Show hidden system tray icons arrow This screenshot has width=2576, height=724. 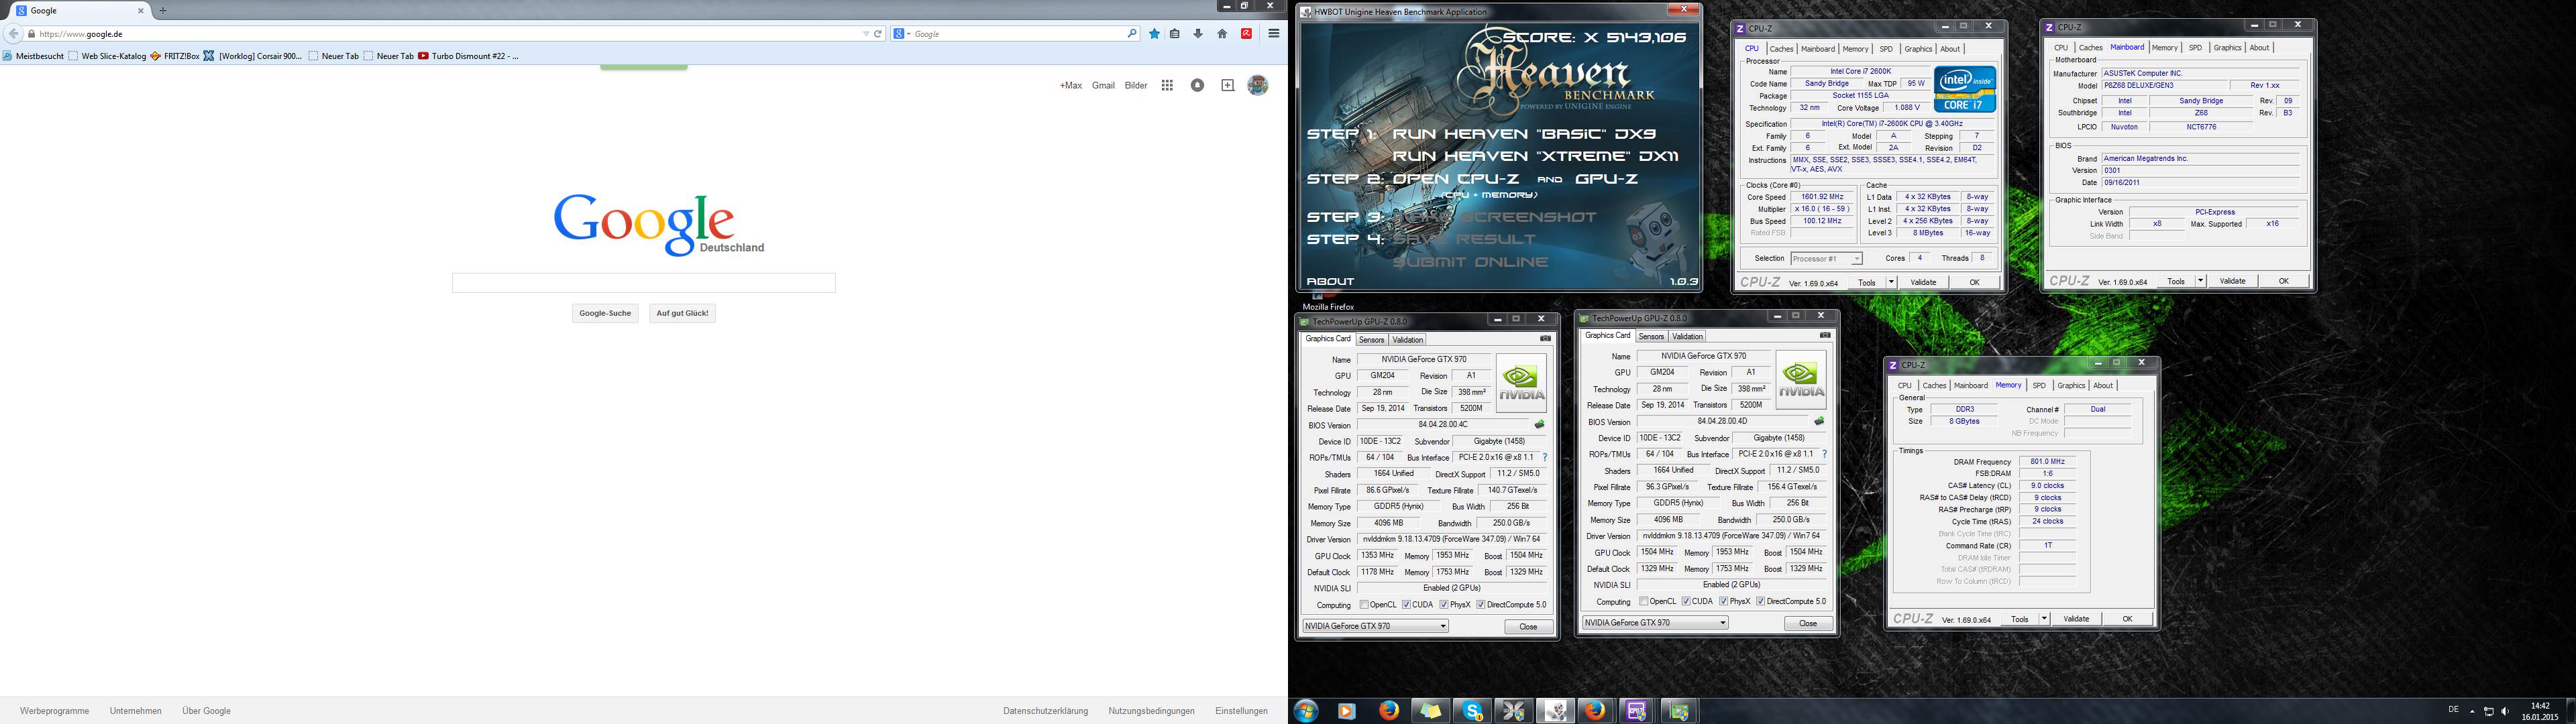(x=2472, y=712)
